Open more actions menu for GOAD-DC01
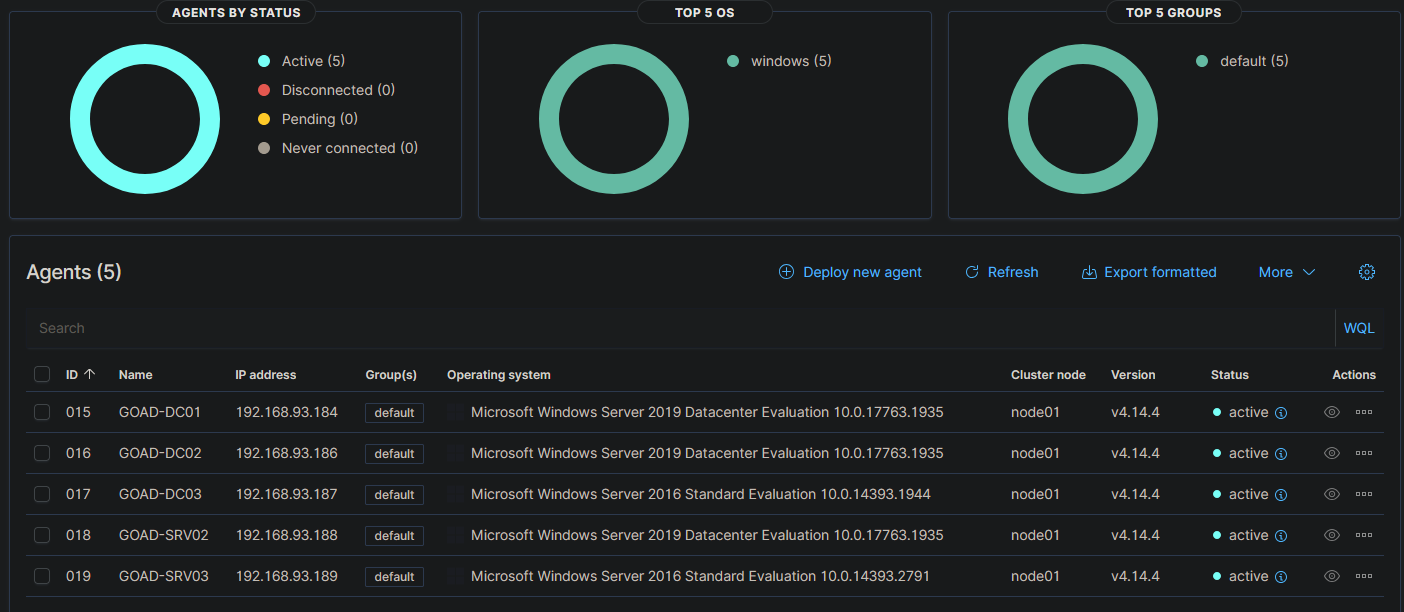 click(x=1364, y=412)
